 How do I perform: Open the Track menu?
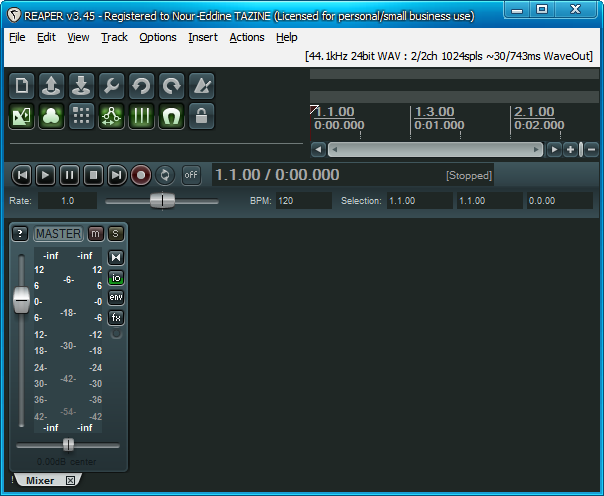[x=114, y=37]
